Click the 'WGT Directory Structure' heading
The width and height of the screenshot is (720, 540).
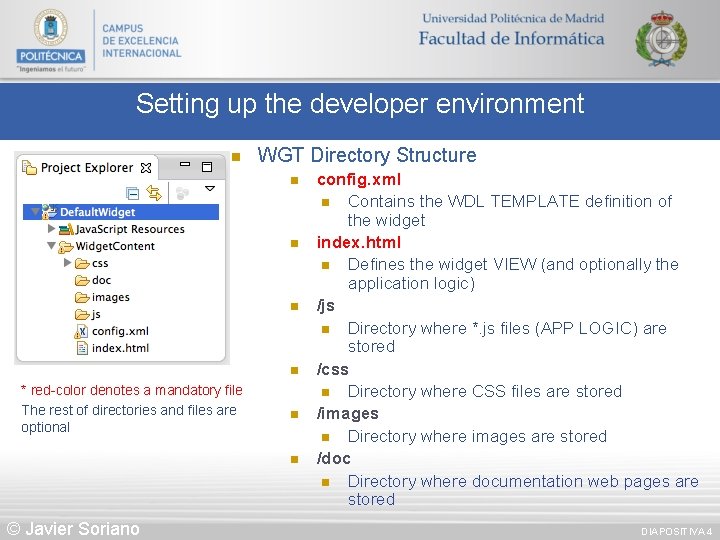click(367, 155)
